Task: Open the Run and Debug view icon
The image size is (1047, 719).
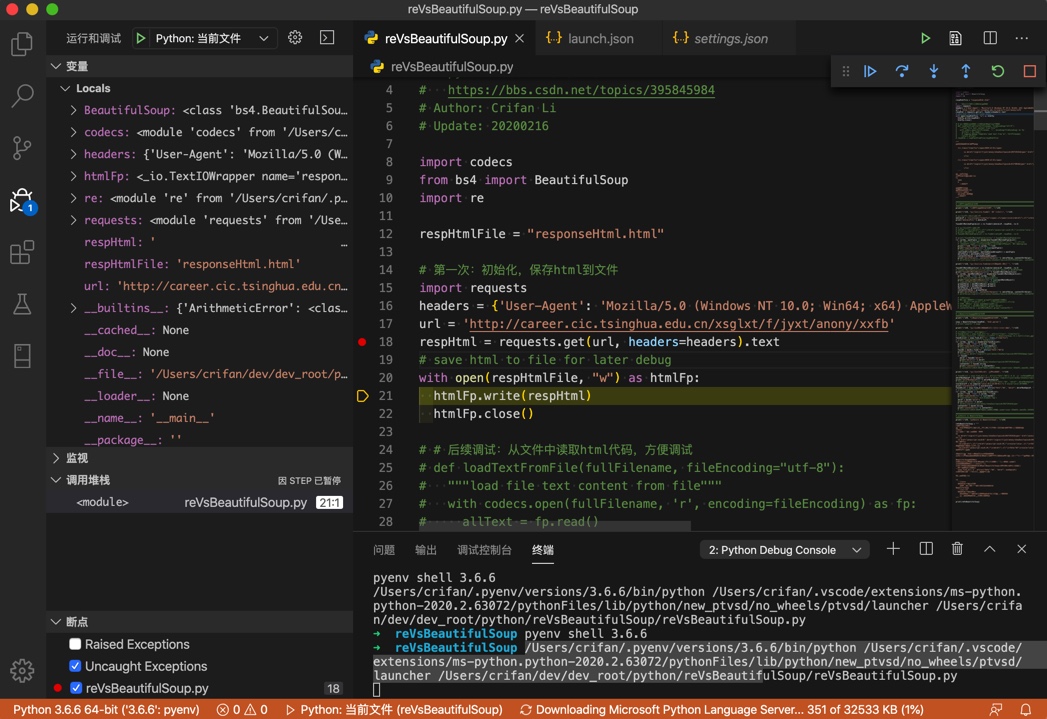Action: point(22,200)
